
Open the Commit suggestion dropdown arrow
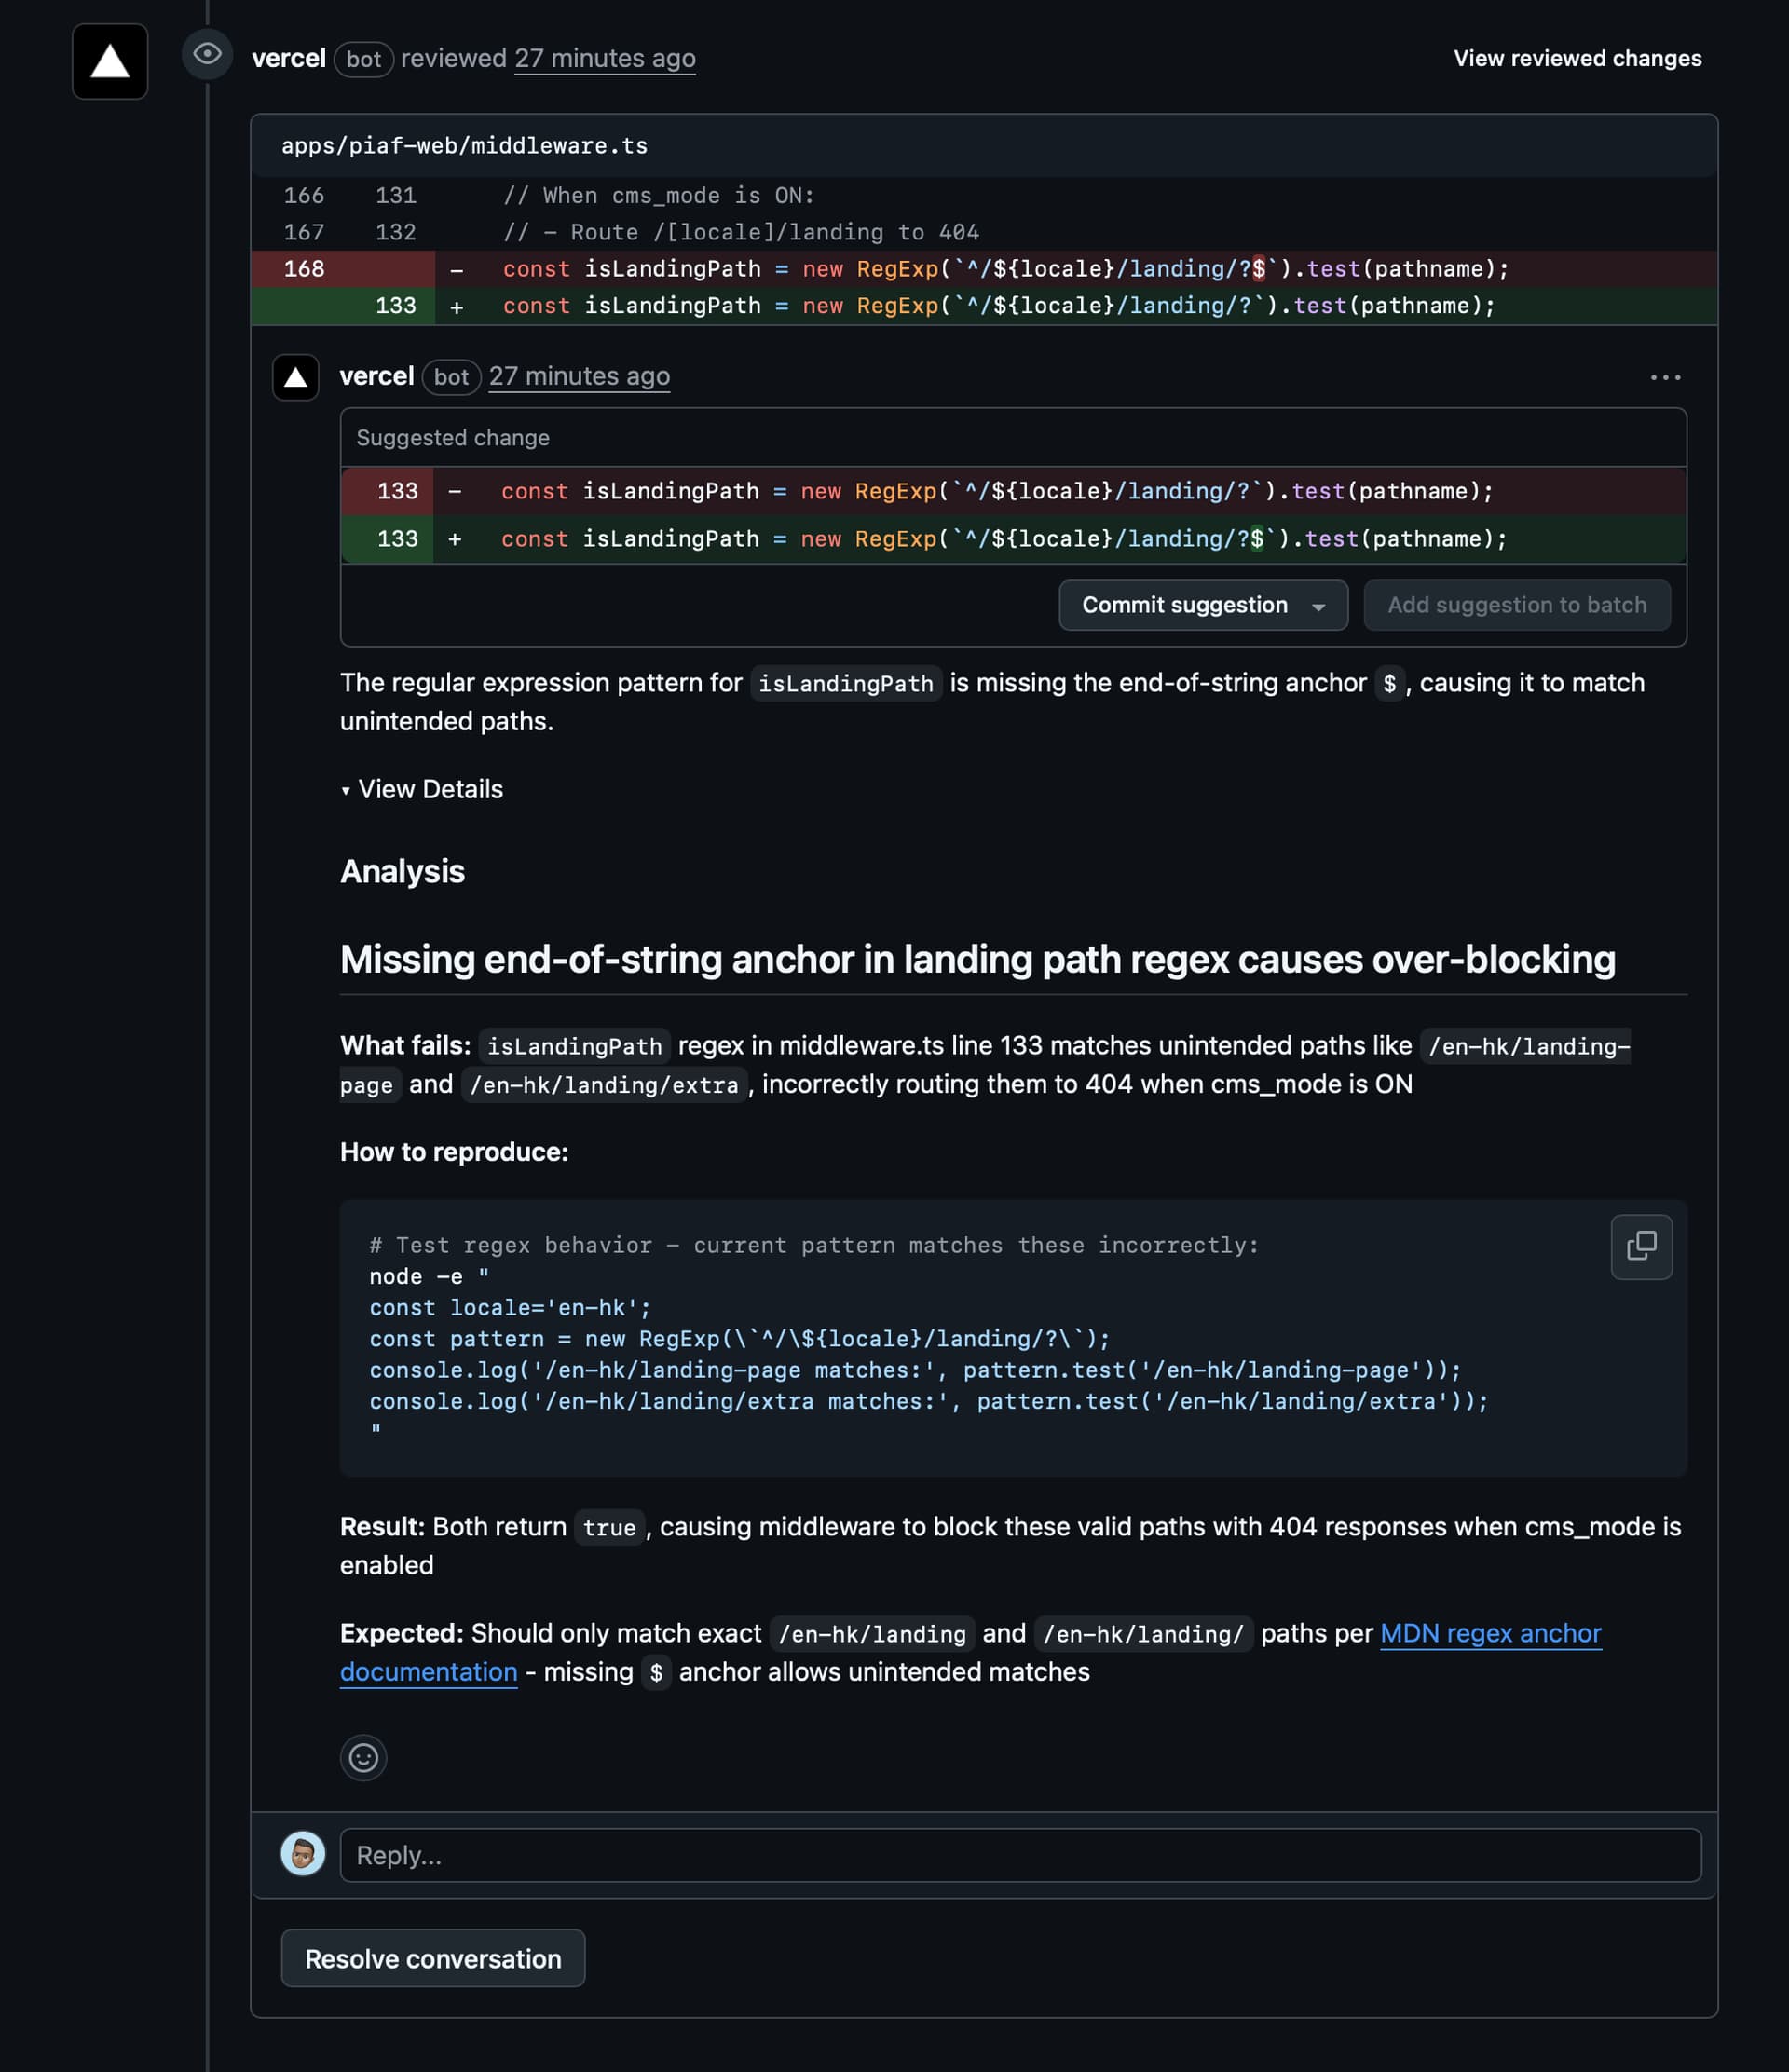[1318, 606]
